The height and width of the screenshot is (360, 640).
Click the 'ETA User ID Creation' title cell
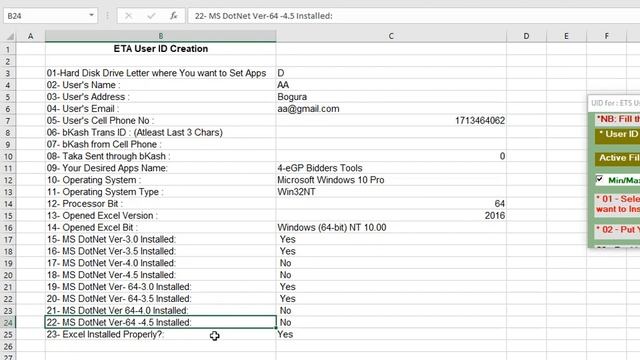[160, 49]
